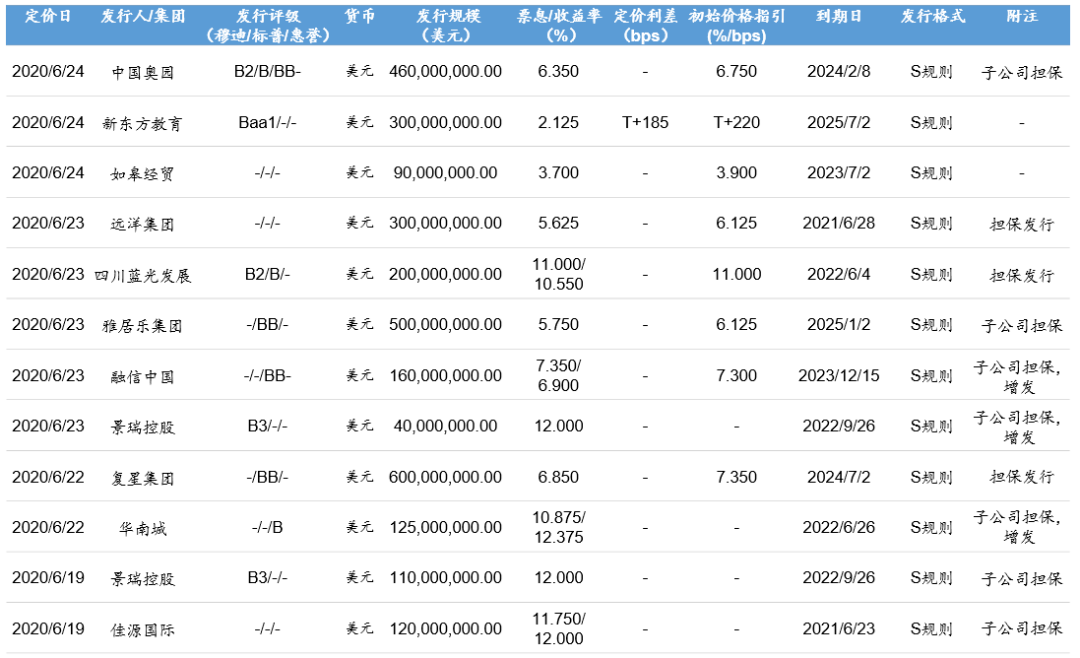
Task: Click initial guidance 3.900
Action: coord(737,173)
